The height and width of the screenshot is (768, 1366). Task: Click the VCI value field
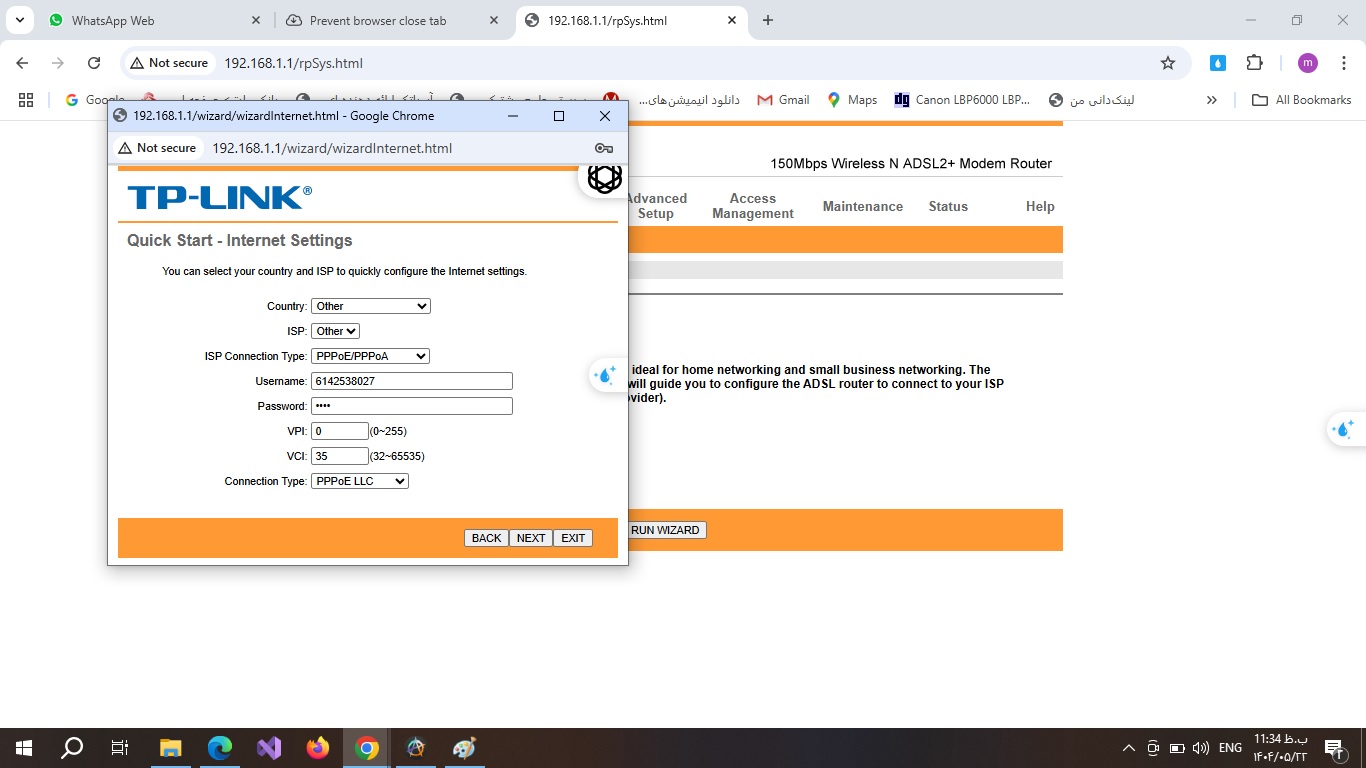[x=340, y=456]
